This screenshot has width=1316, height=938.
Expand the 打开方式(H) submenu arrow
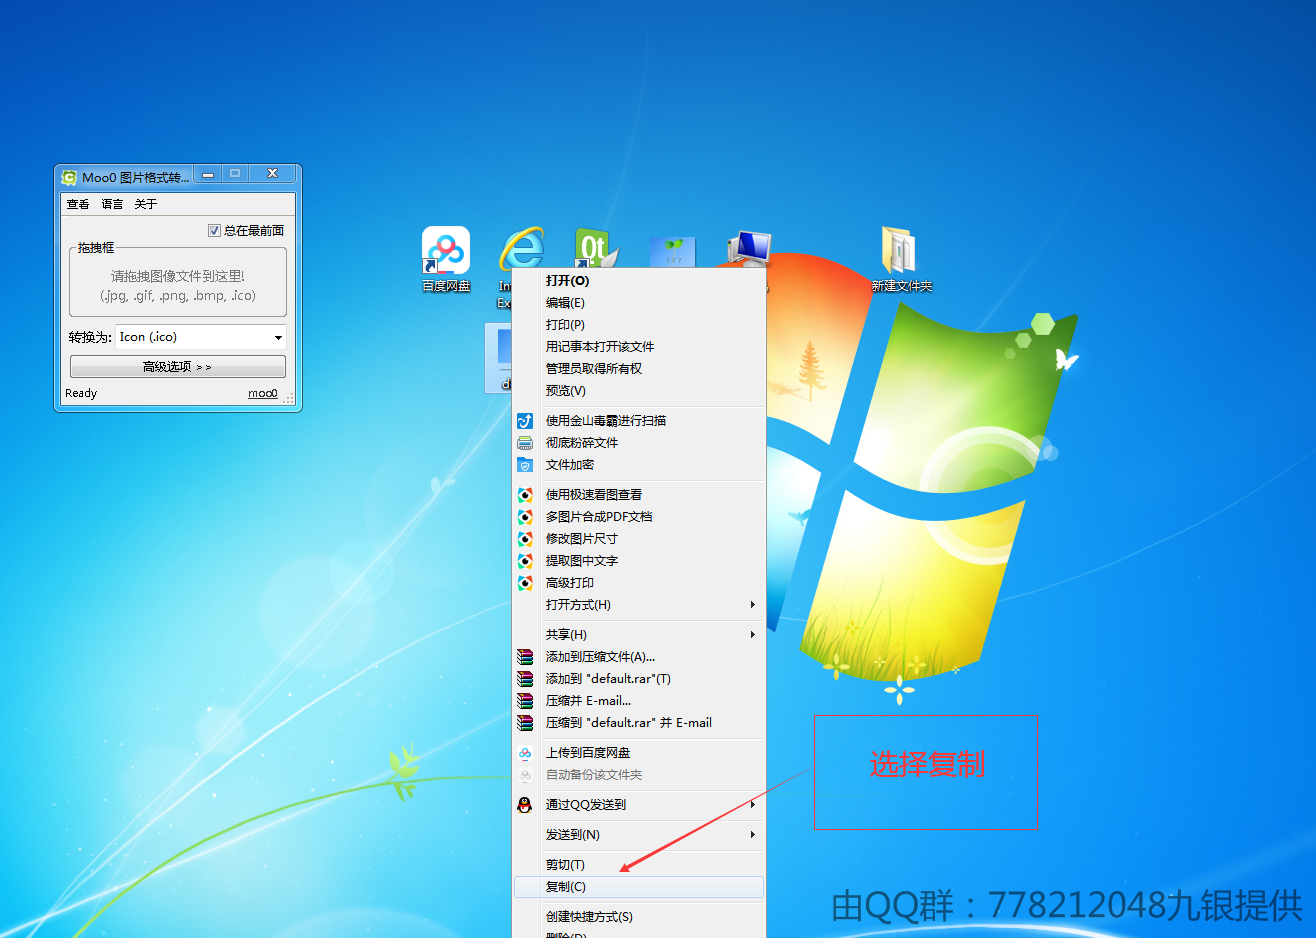point(753,605)
